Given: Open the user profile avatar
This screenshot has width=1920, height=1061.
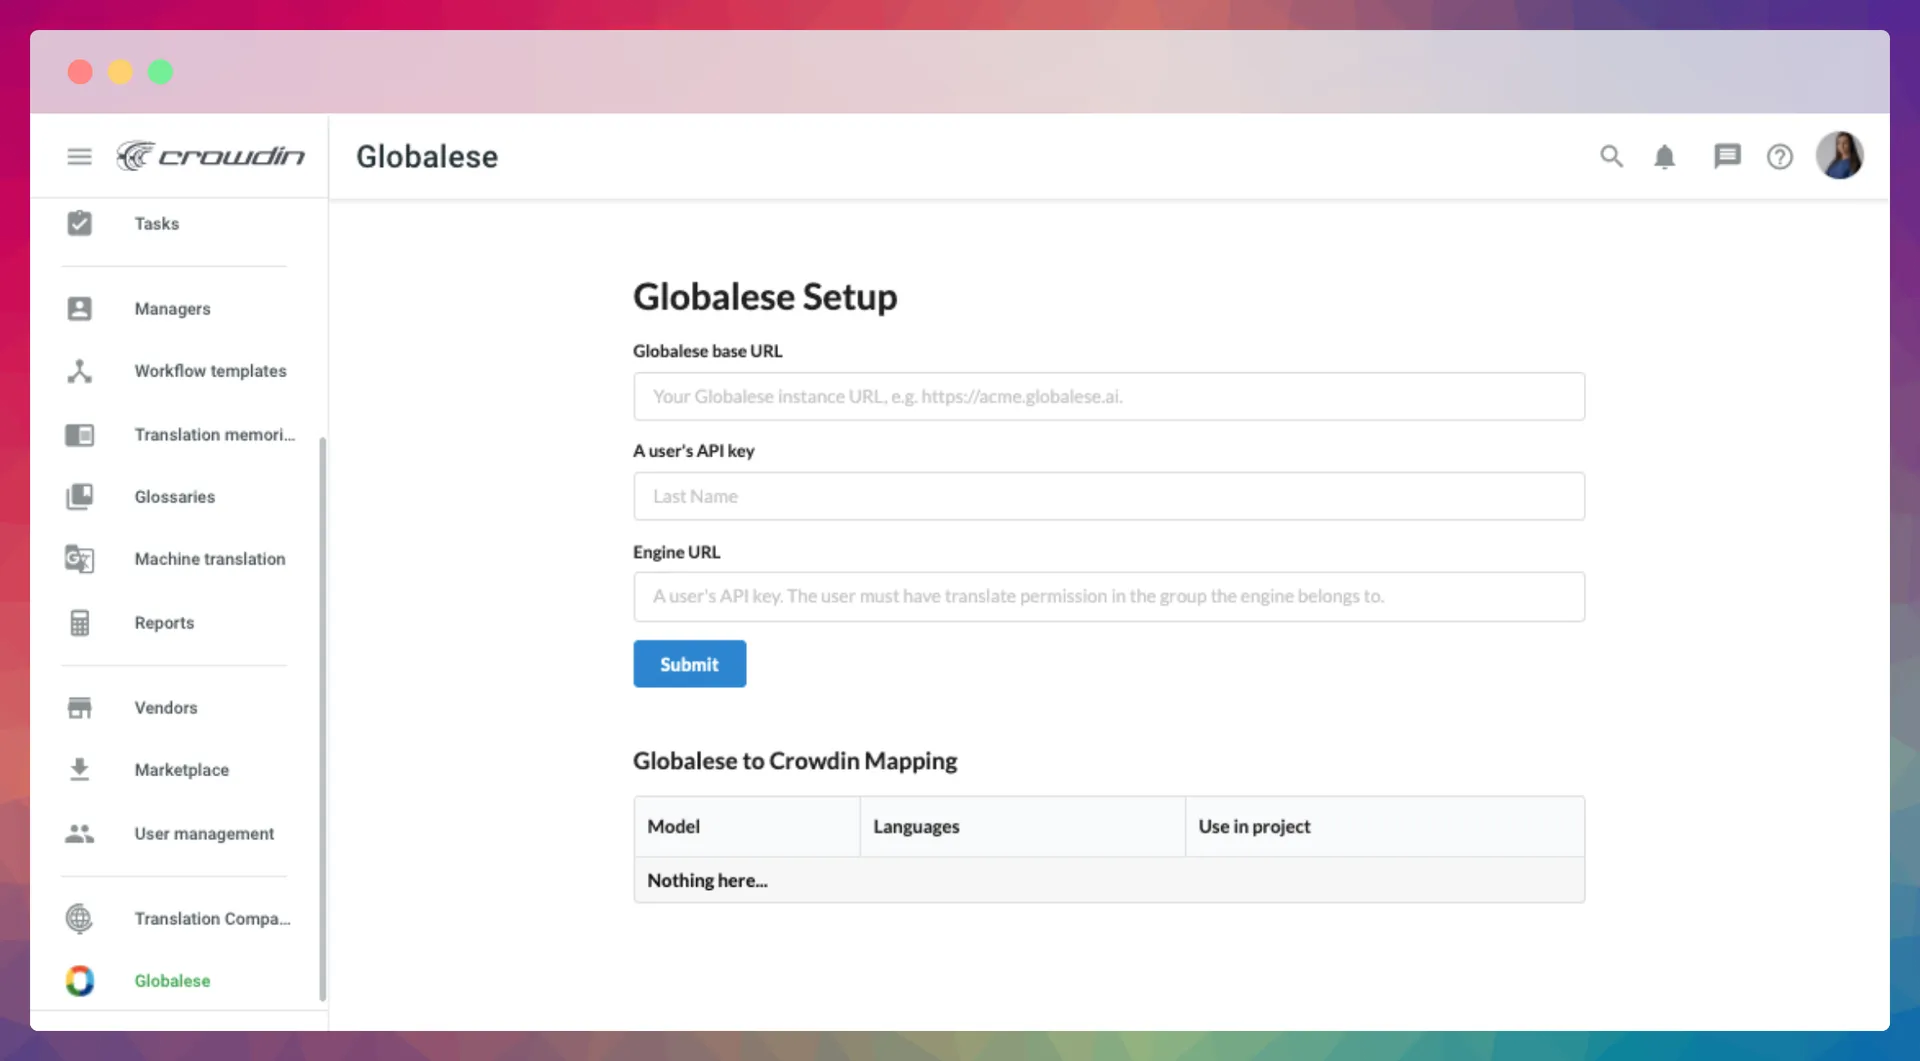Looking at the screenshot, I should (1839, 156).
